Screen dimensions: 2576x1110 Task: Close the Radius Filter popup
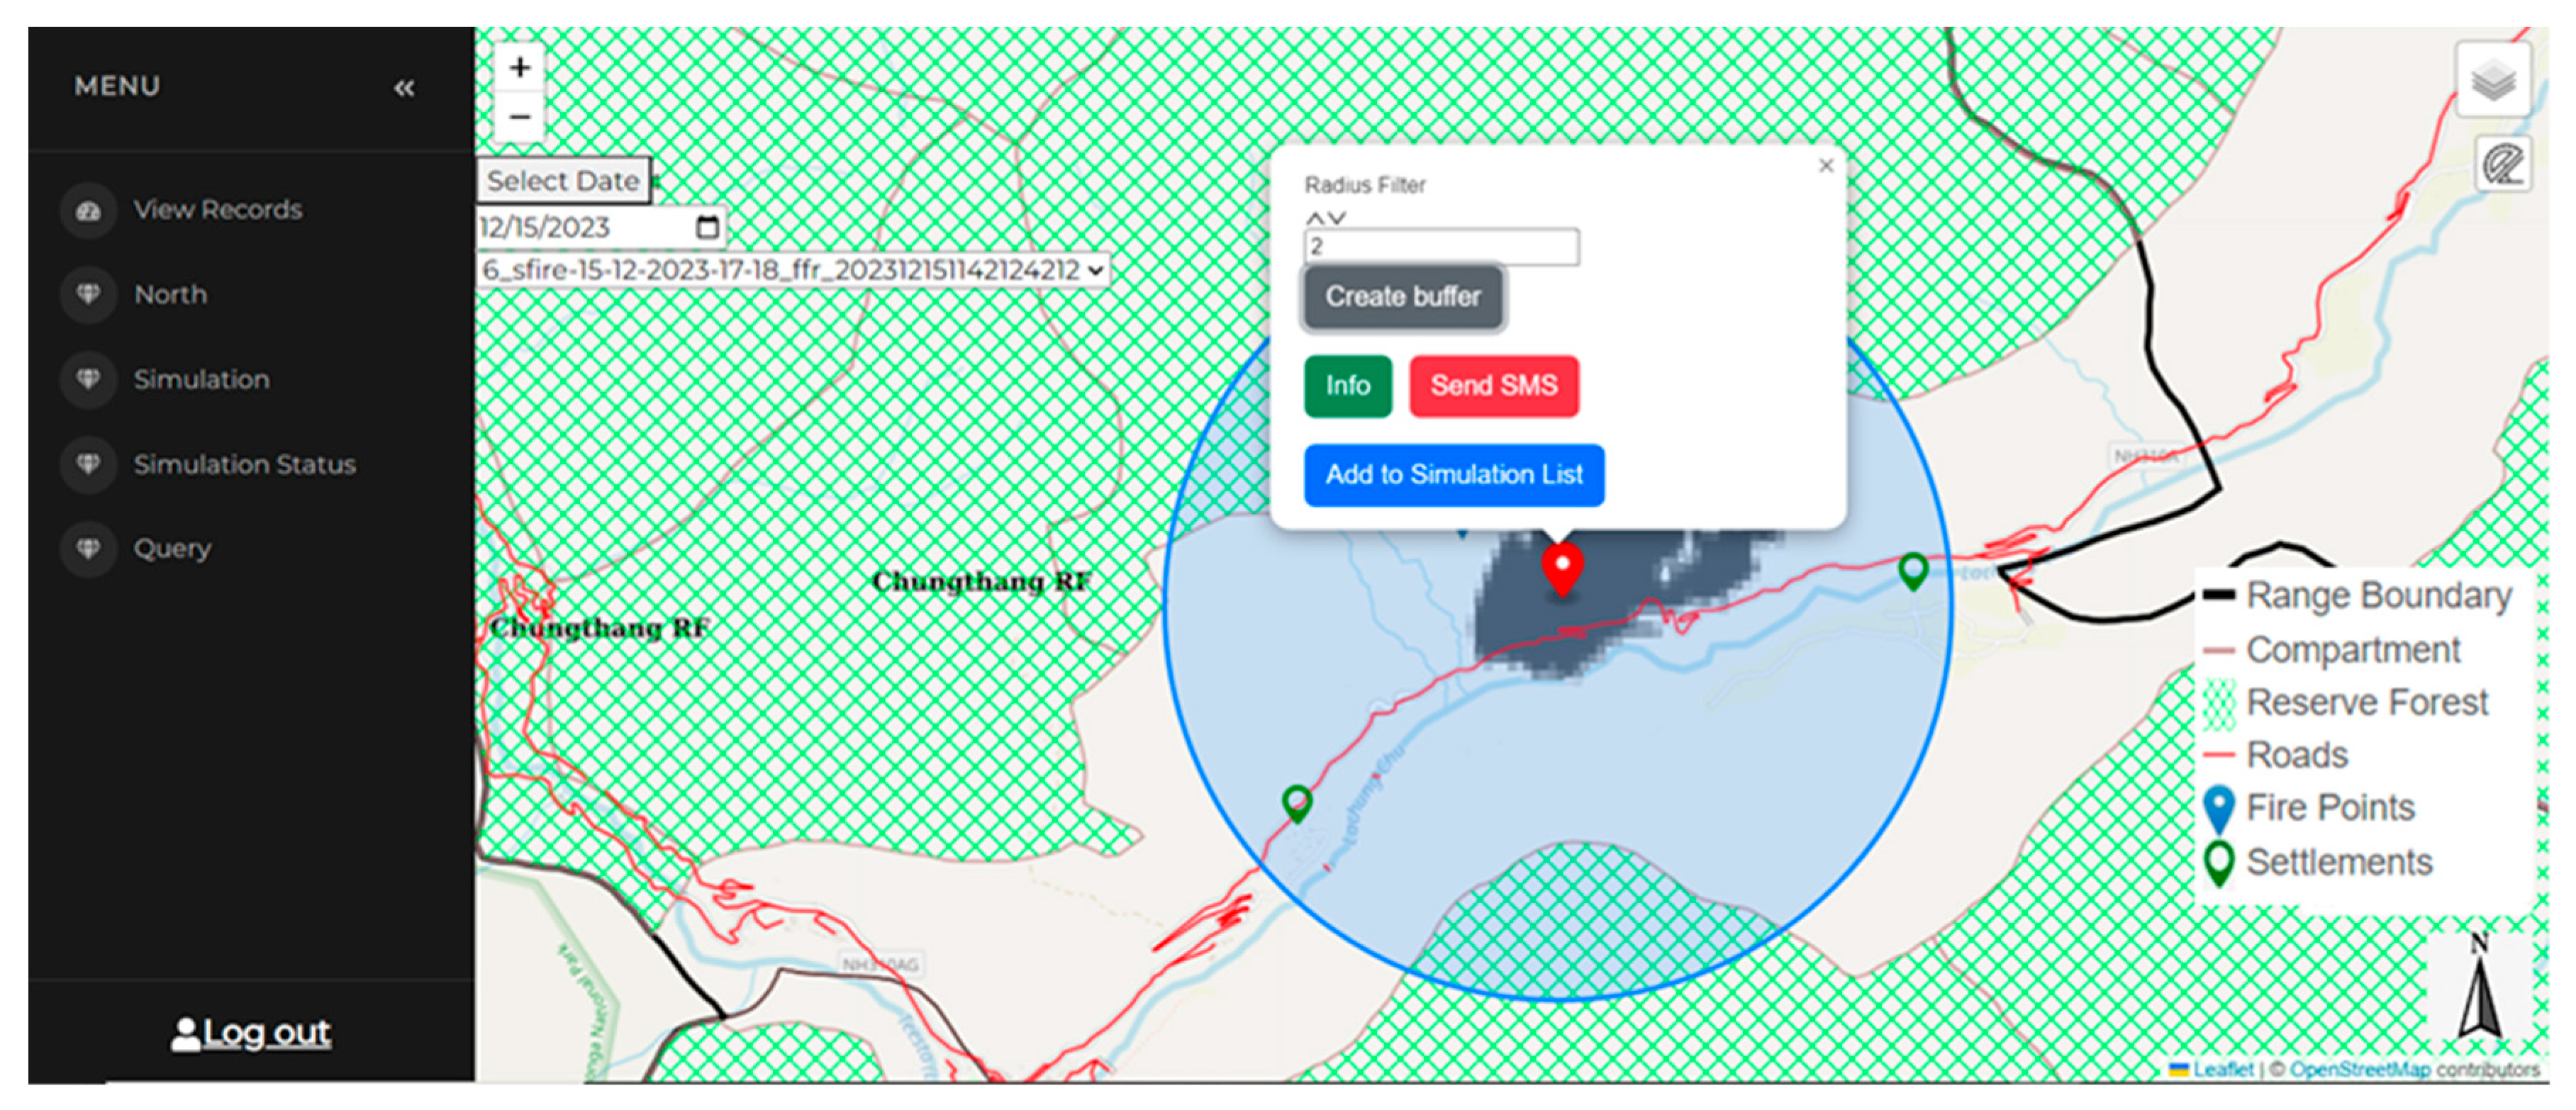click(1825, 166)
